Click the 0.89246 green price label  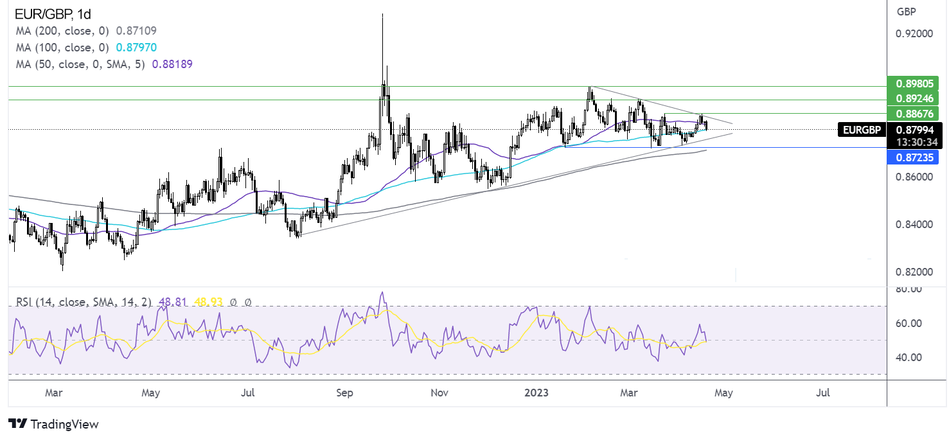[x=911, y=99]
